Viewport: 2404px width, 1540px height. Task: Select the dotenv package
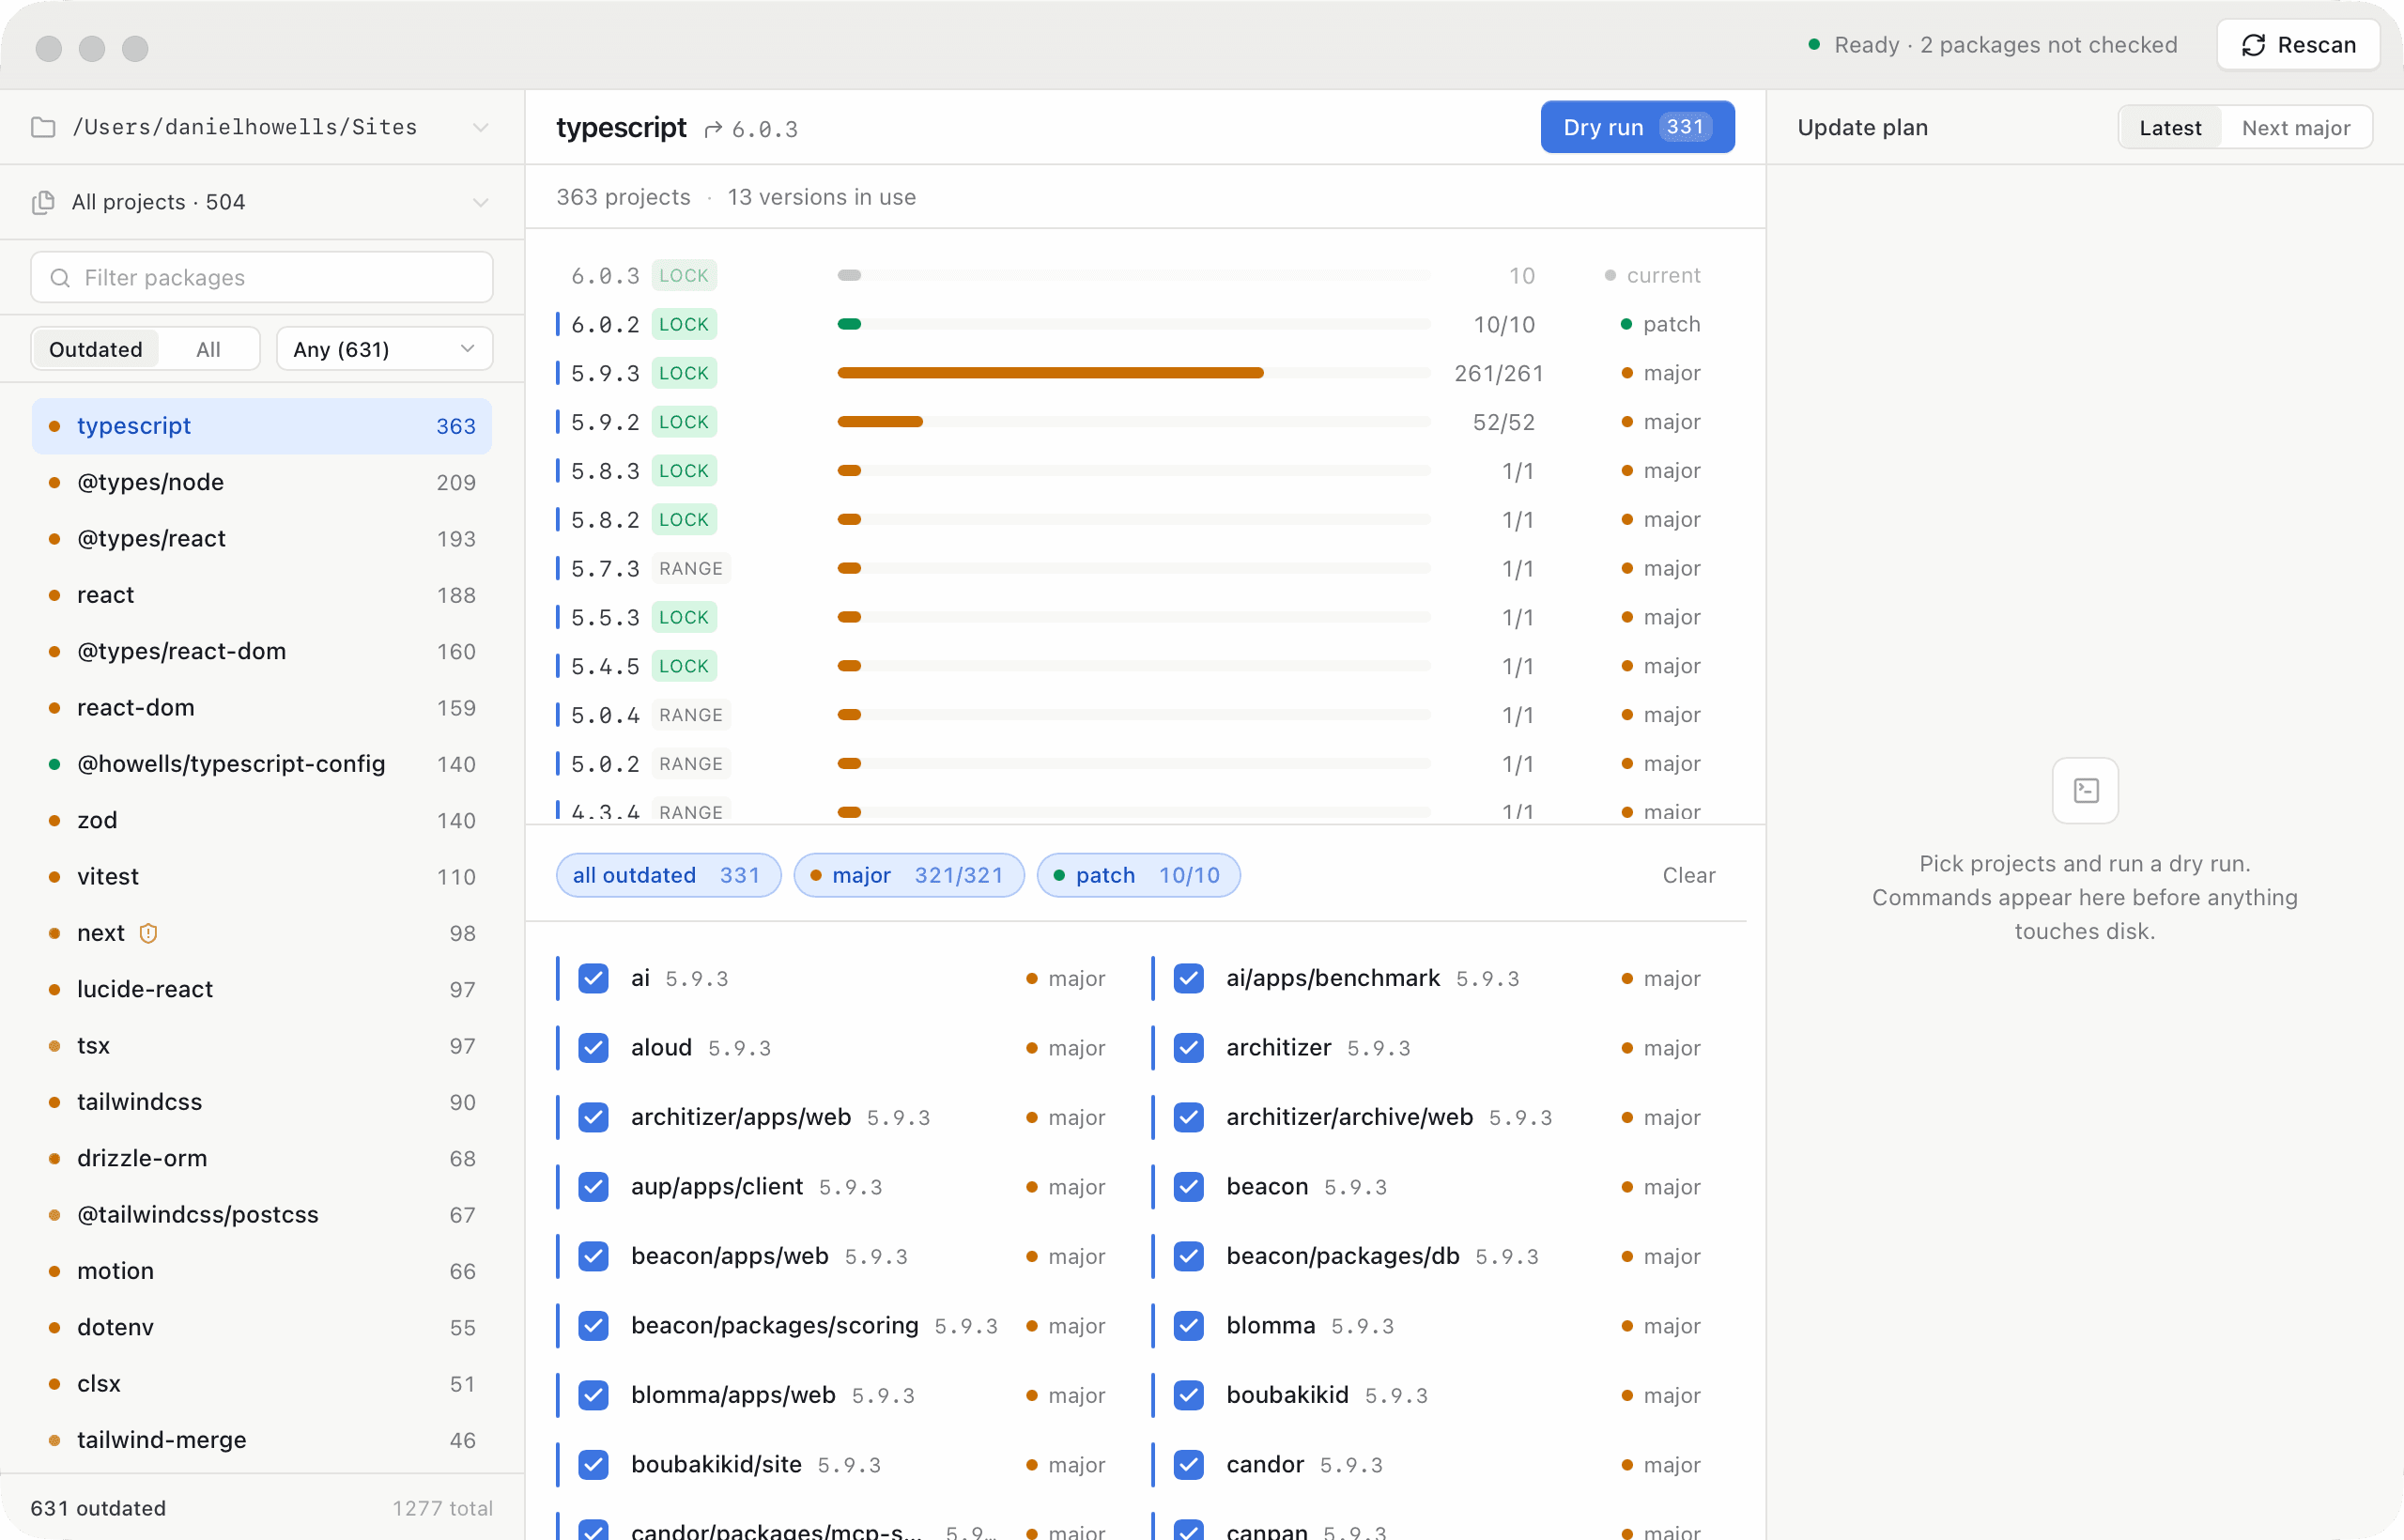(262, 1327)
